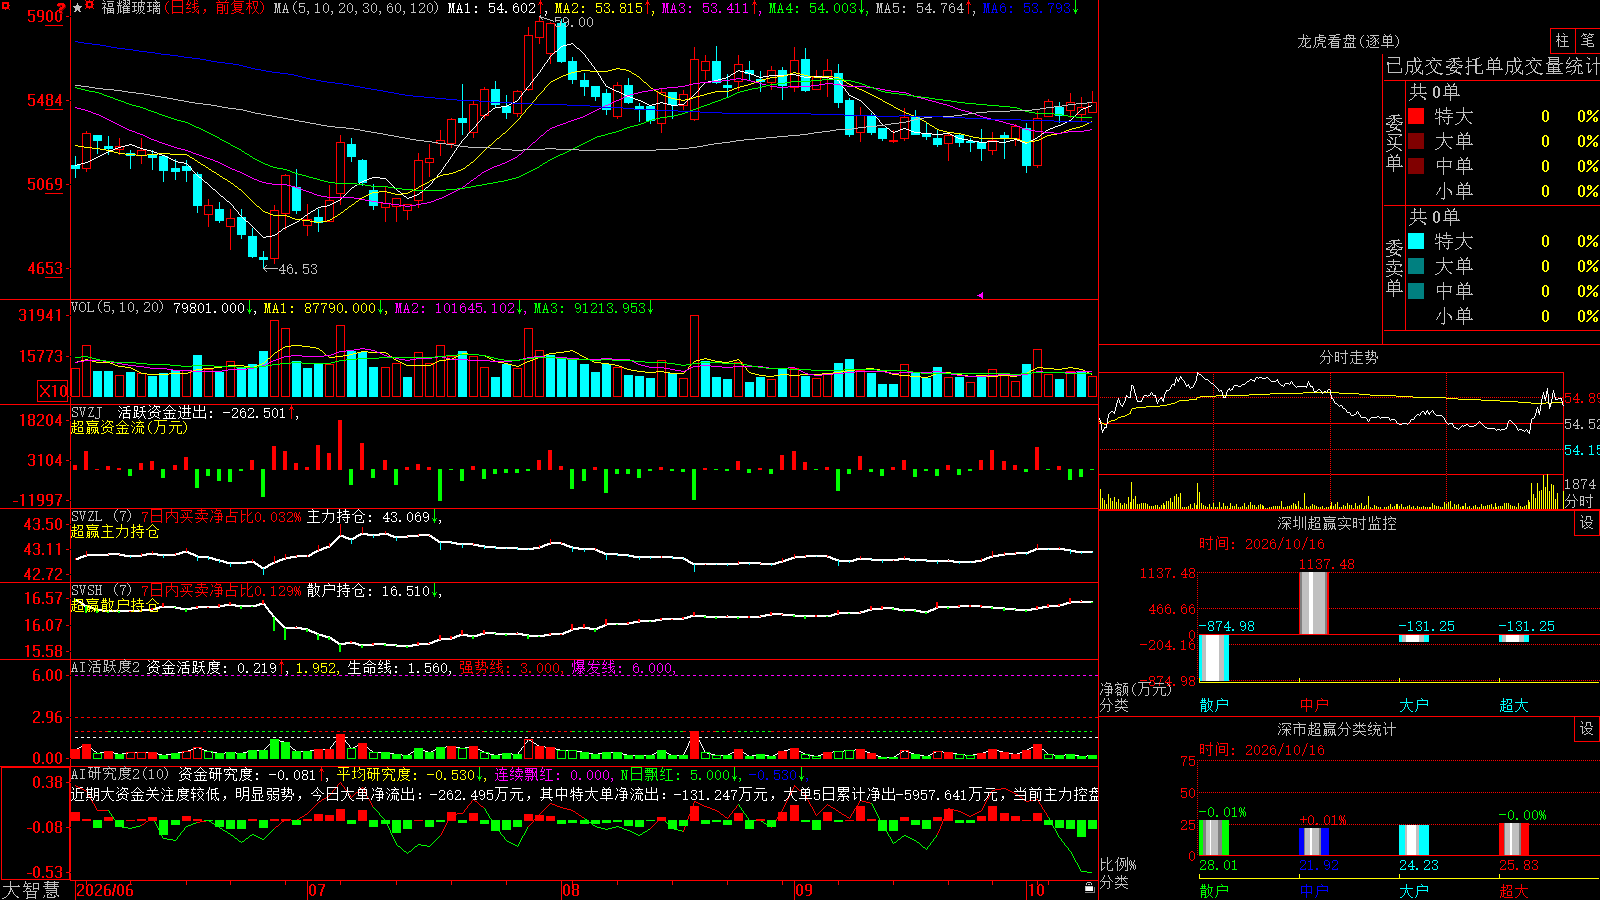Switch 龙虎看盘 to 柱 bar view
Viewport: 1600px width, 900px height.
click(1562, 41)
